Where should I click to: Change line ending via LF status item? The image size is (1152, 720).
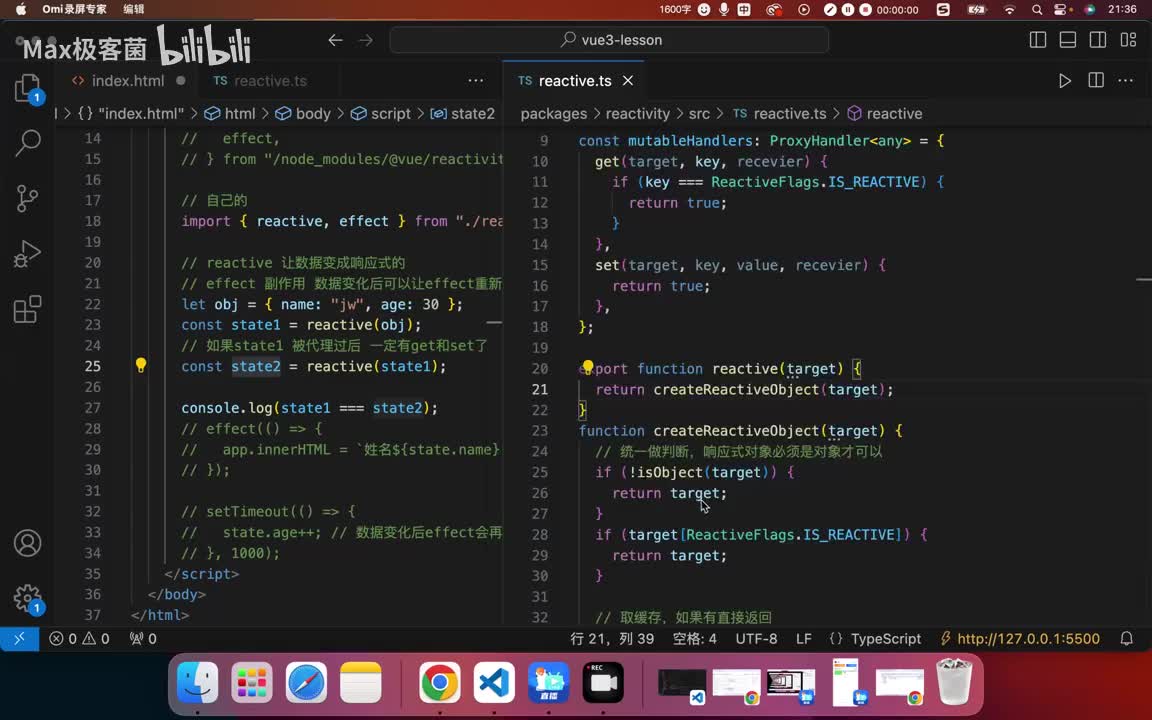coord(804,638)
